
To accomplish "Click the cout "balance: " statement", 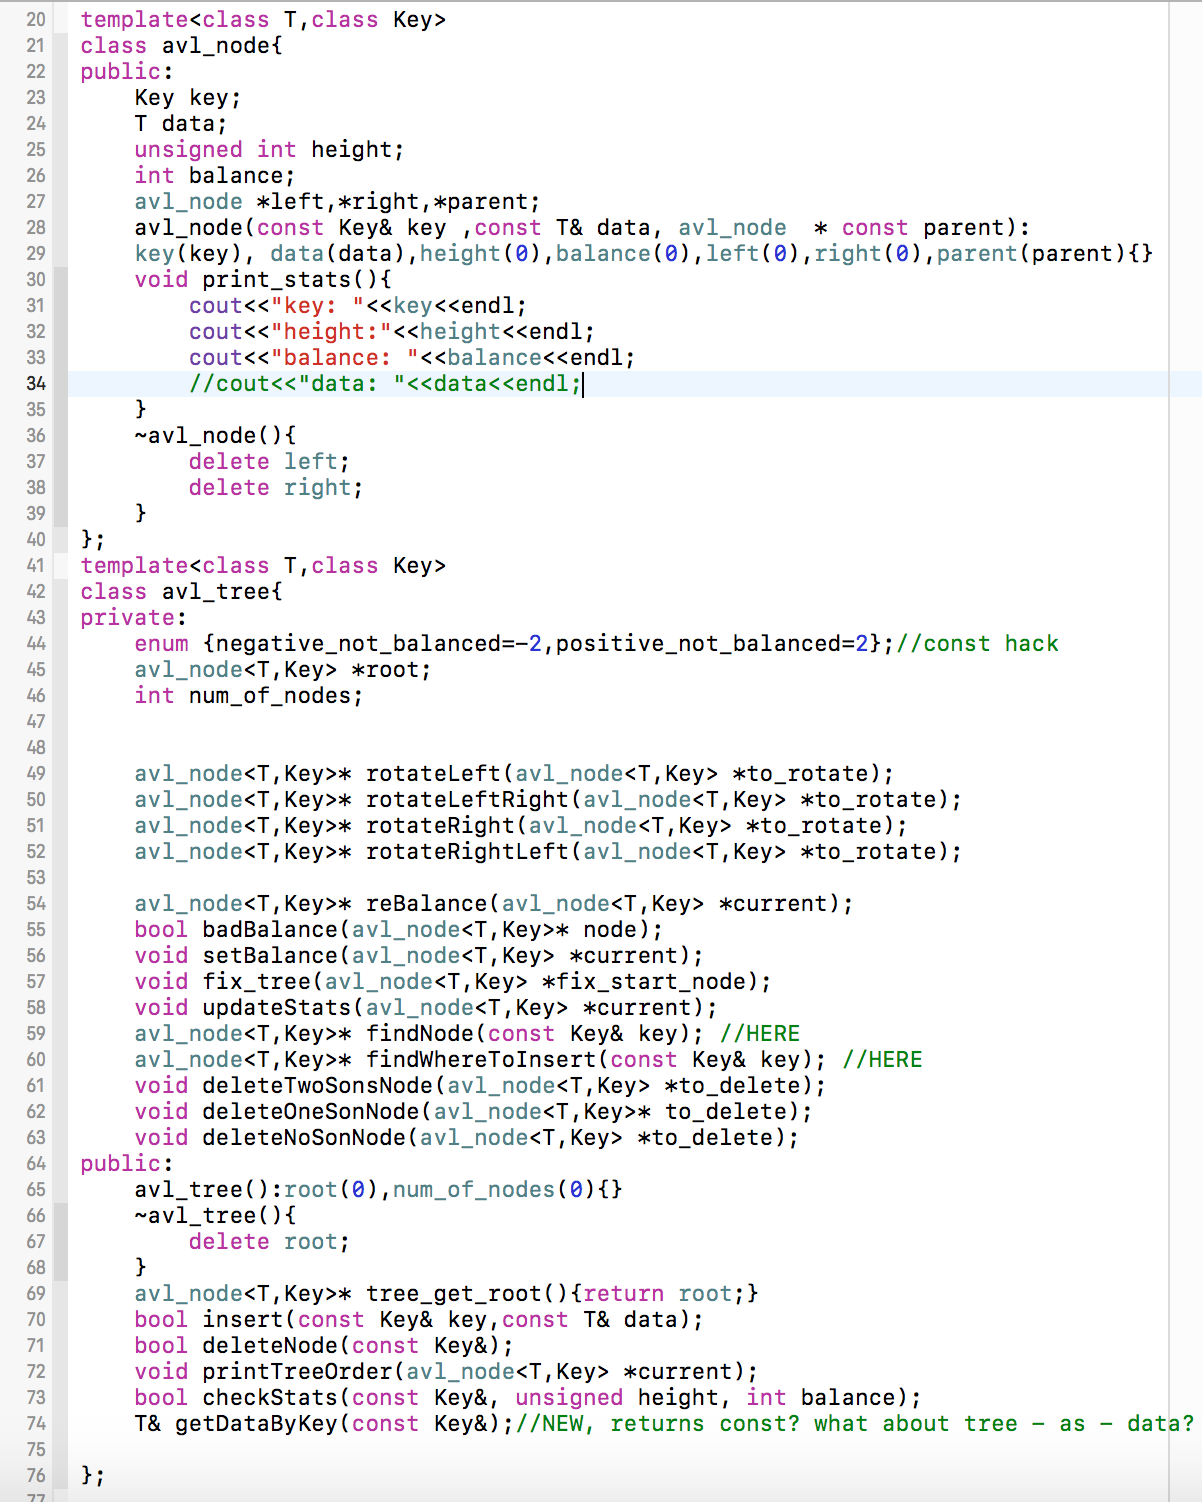I will click(412, 358).
